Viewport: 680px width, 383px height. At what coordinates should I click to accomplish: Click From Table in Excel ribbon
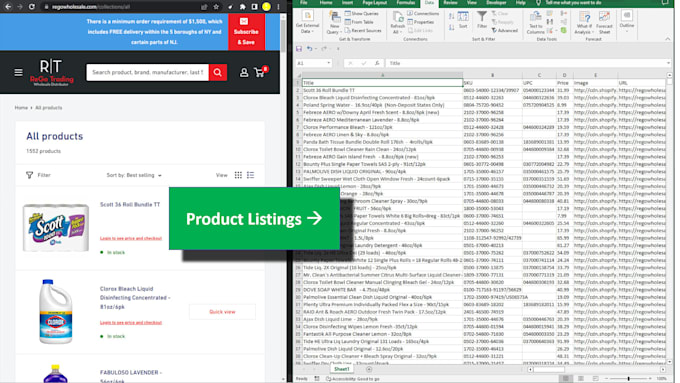pyautogui.click(x=359, y=22)
